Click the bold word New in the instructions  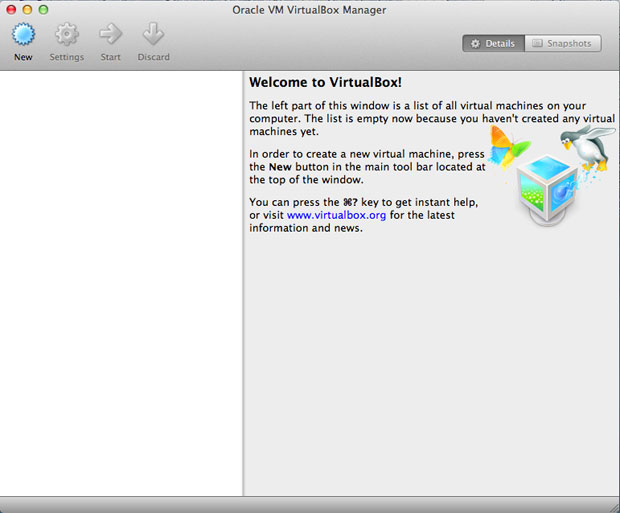point(280,167)
